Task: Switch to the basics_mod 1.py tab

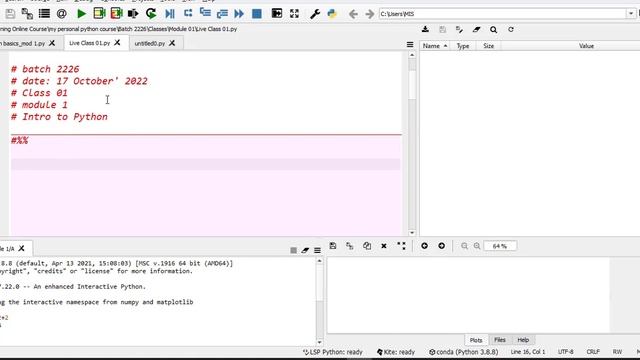Action: [x=23, y=43]
